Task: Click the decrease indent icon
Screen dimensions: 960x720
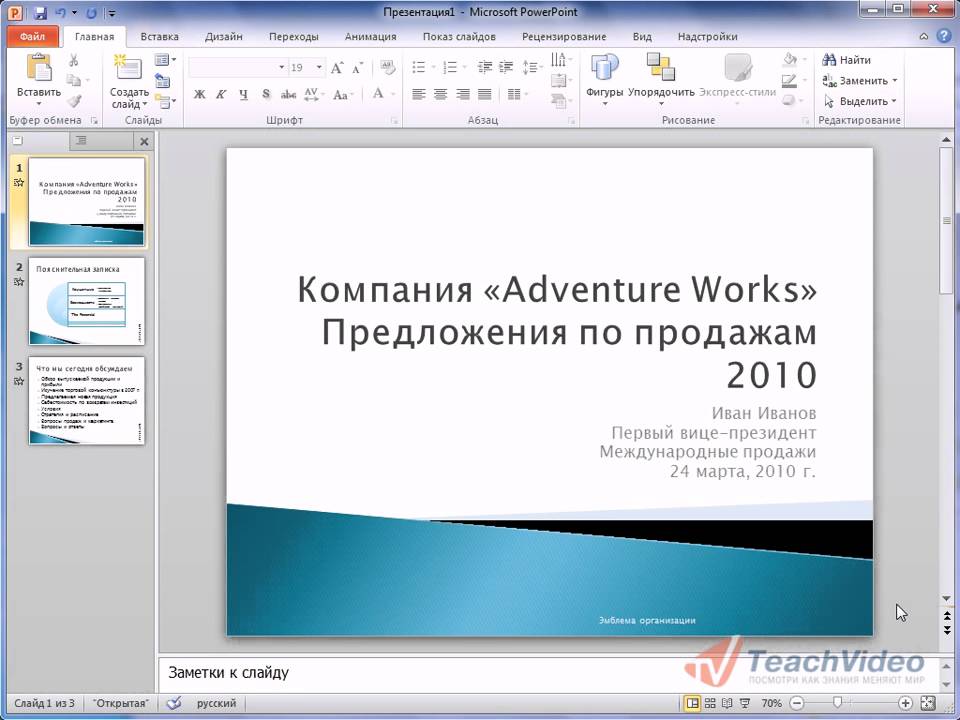Action: click(484, 67)
